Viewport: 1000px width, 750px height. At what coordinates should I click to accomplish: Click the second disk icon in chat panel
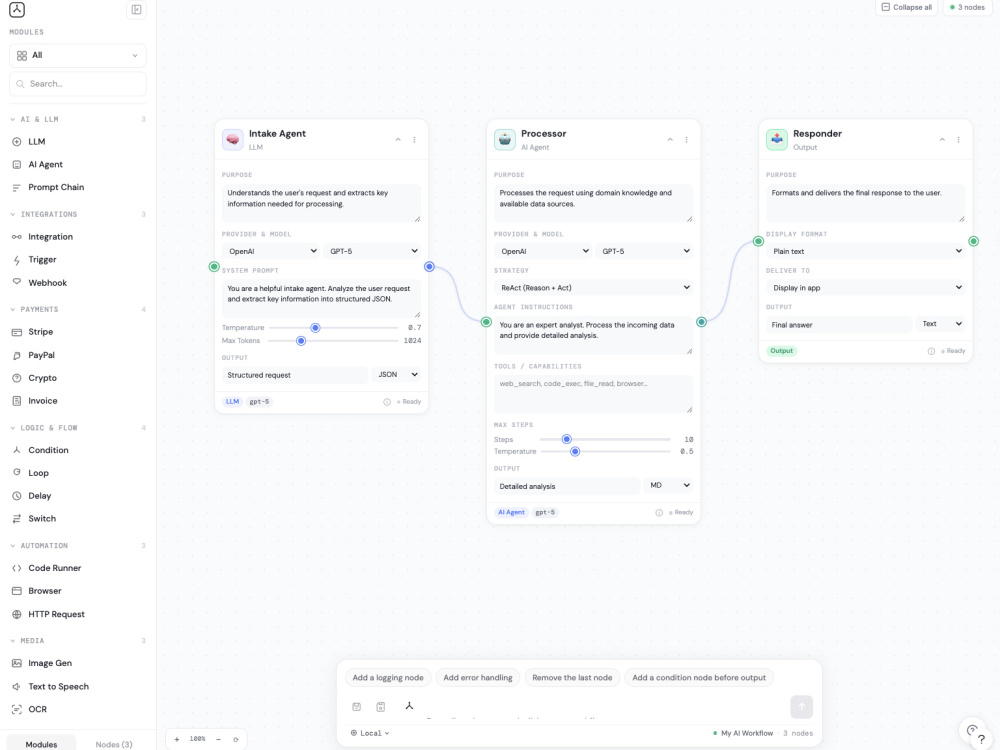381,707
